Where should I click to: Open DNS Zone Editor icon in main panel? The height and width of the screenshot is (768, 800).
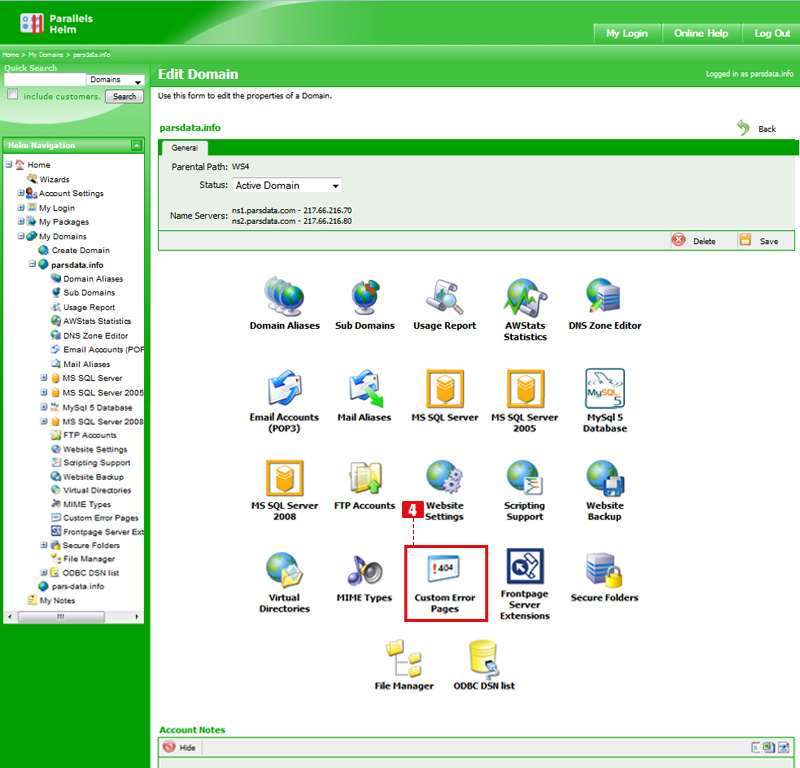coord(605,295)
